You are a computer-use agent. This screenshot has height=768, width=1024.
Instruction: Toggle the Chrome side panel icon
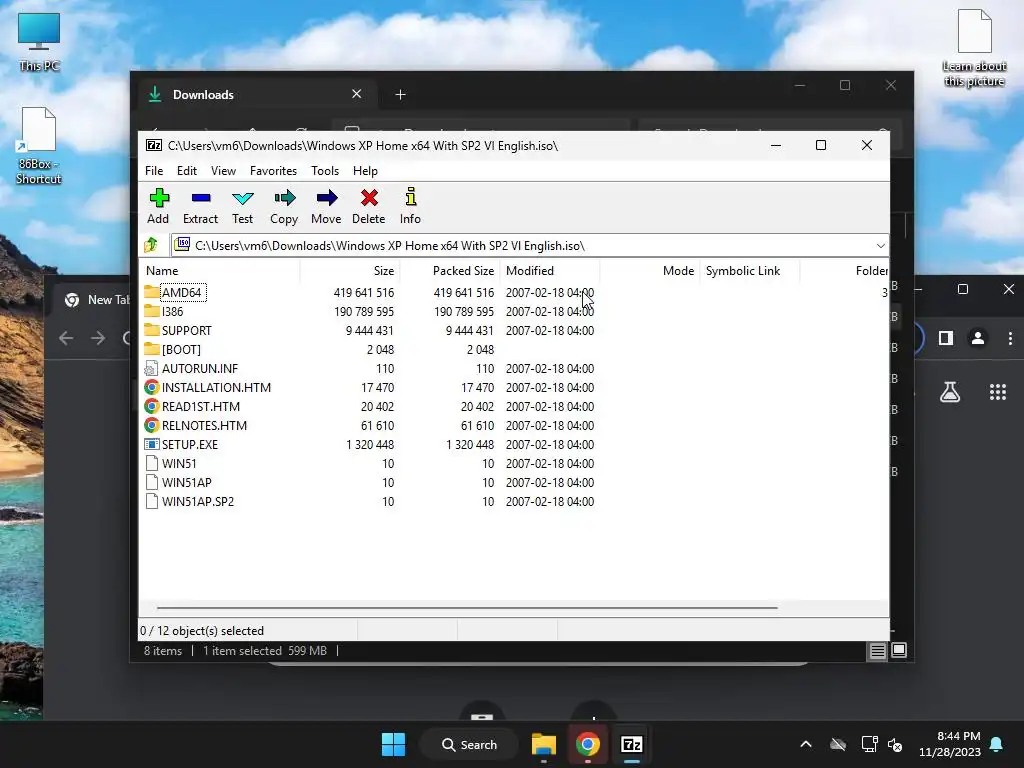946,338
